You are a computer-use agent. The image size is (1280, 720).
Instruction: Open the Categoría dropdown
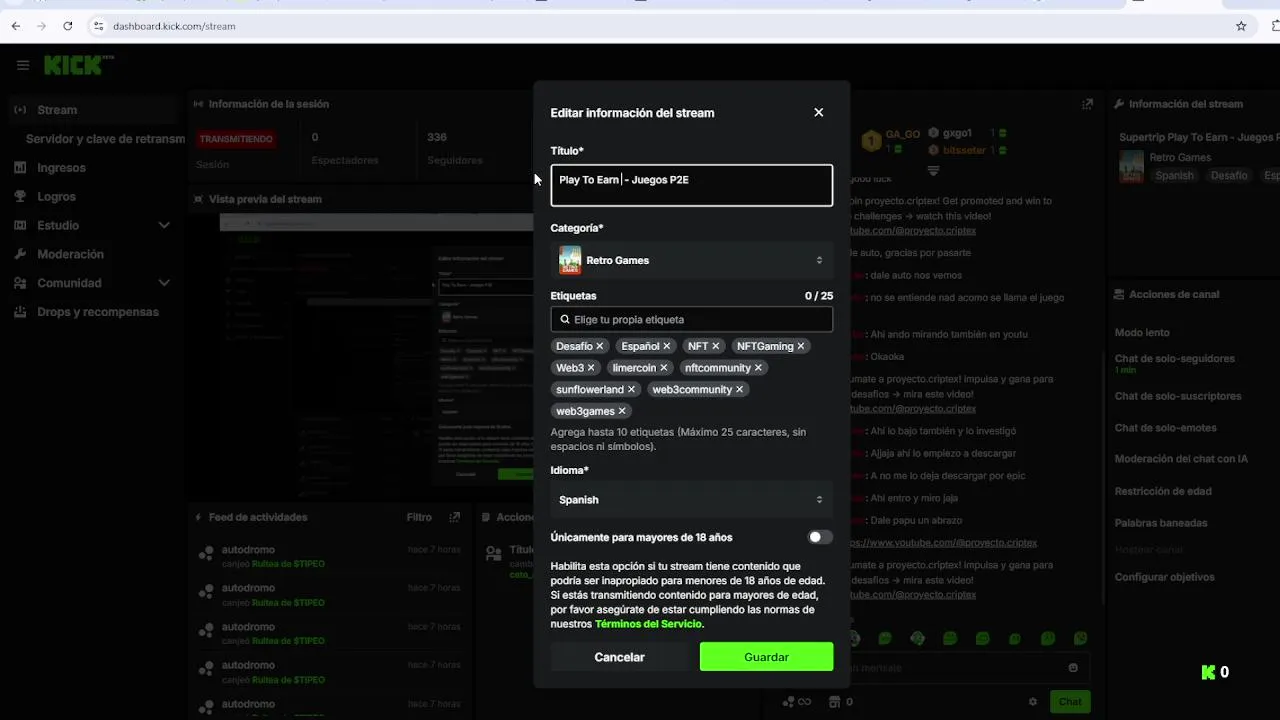tap(691, 260)
